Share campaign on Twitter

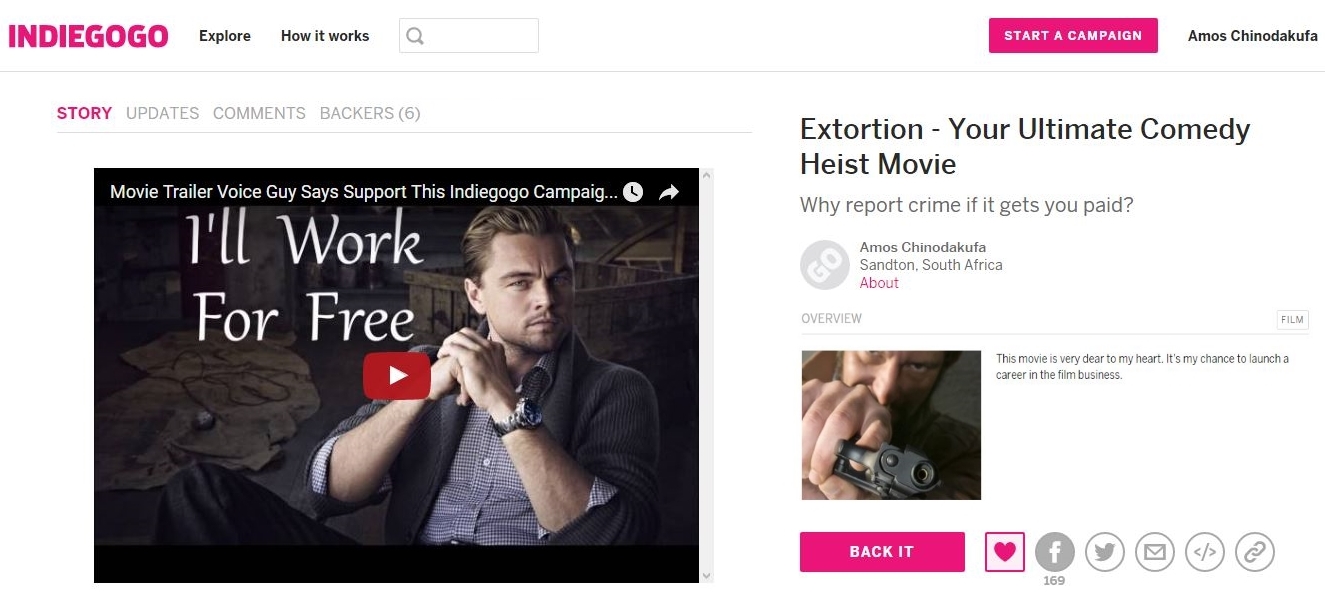tap(1104, 551)
